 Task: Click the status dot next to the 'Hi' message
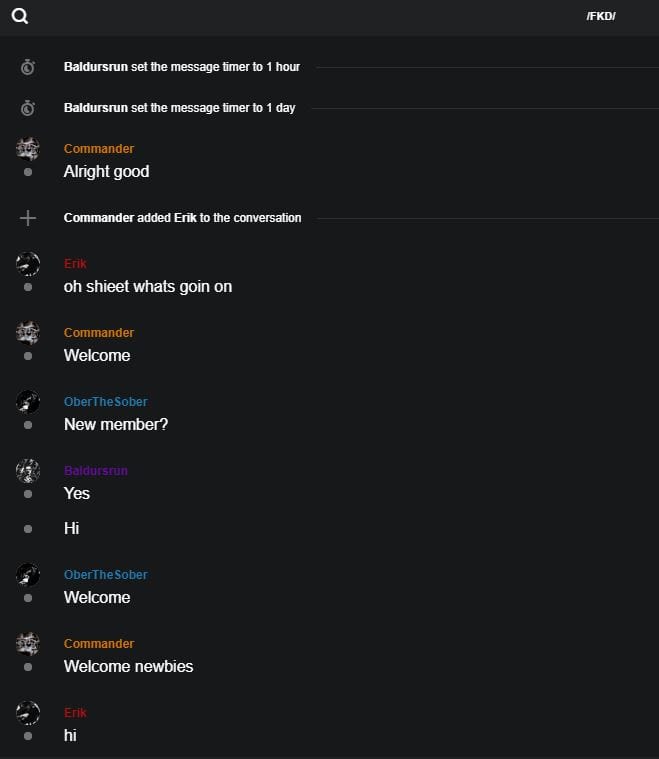pyautogui.click(x=28, y=528)
